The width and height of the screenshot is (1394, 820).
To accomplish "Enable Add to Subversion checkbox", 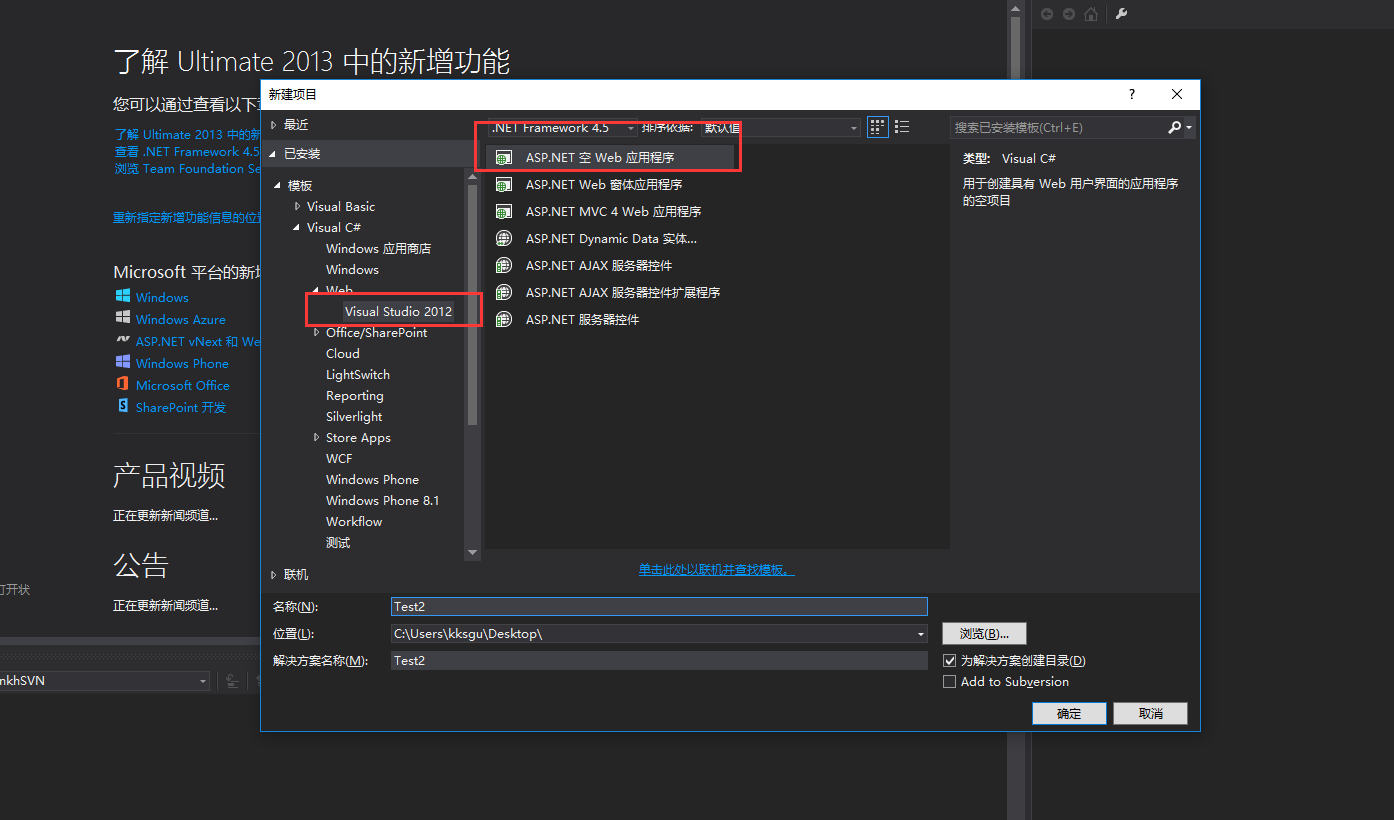I will (x=950, y=682).
